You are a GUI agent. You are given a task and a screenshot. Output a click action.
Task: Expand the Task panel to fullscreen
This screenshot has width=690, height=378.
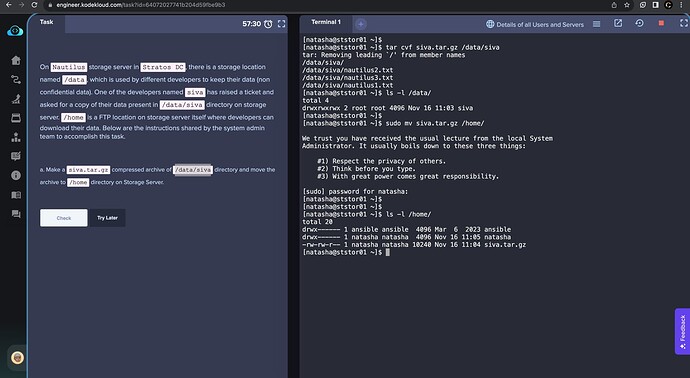[x=281, y=24]
